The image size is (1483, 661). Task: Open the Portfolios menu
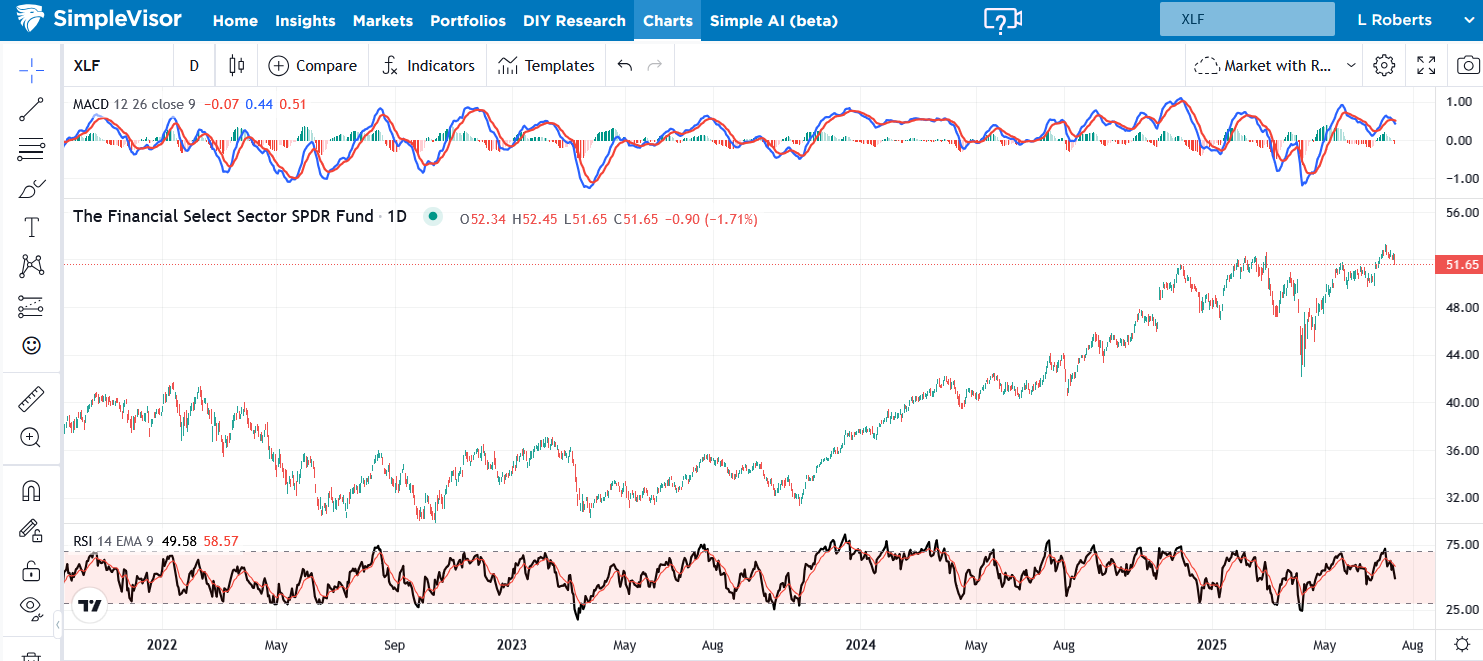click(x=468, y=21)
